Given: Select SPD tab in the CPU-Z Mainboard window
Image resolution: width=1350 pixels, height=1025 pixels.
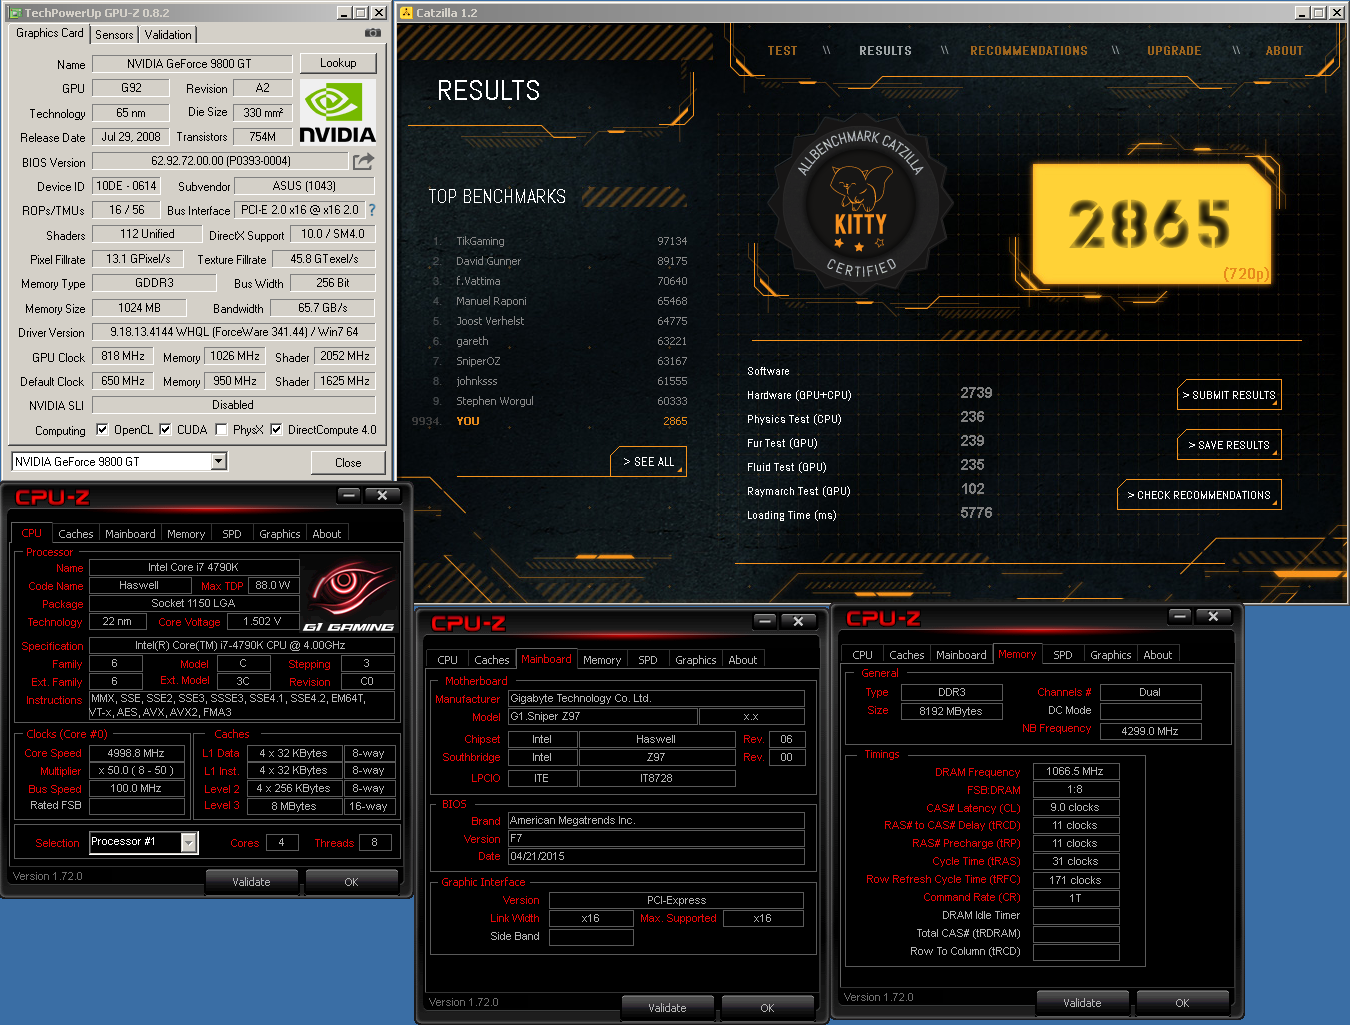Looking at the screenshot, I should coord(648,660).
